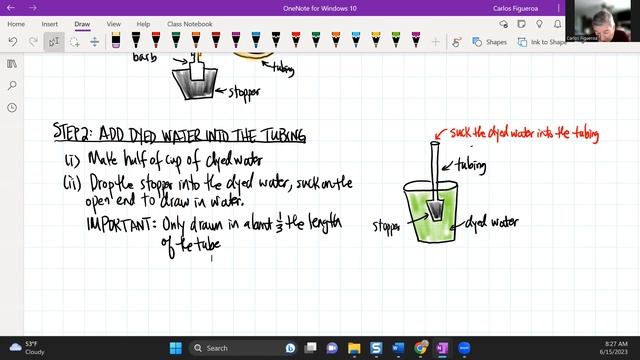This screenshot has width=640, height=360.
Task: Add a new pen with the plus button
Action: tap(436, 42)
